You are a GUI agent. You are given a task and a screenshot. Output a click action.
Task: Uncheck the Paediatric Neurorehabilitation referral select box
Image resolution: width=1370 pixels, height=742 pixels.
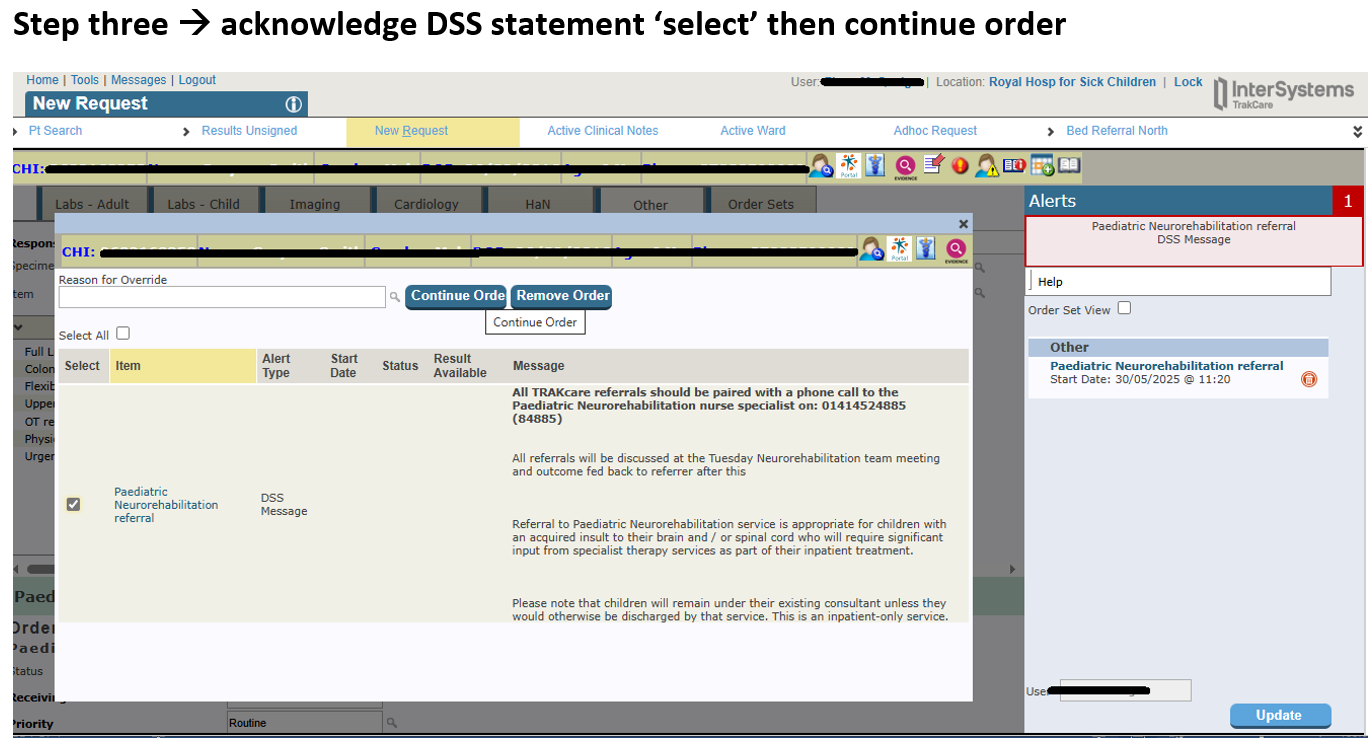click(x=73, y=504)
